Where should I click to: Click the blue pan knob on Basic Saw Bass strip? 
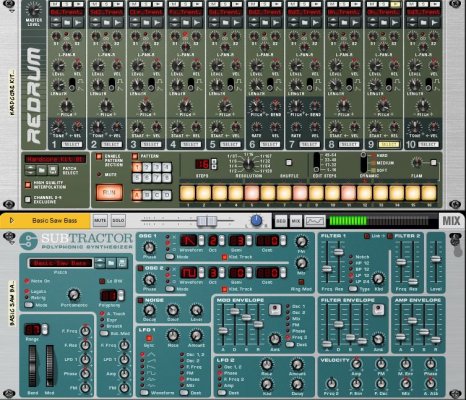coord(256,220)
